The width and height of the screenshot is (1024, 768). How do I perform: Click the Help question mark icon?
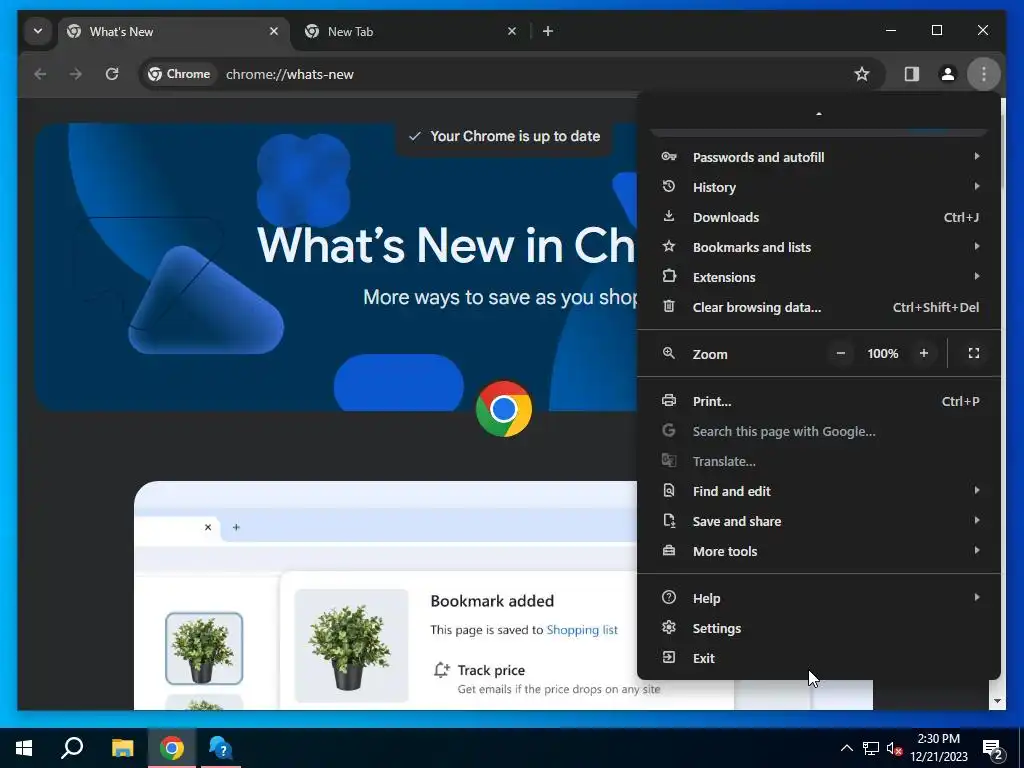pyautogui.click(x=669, y=598)
